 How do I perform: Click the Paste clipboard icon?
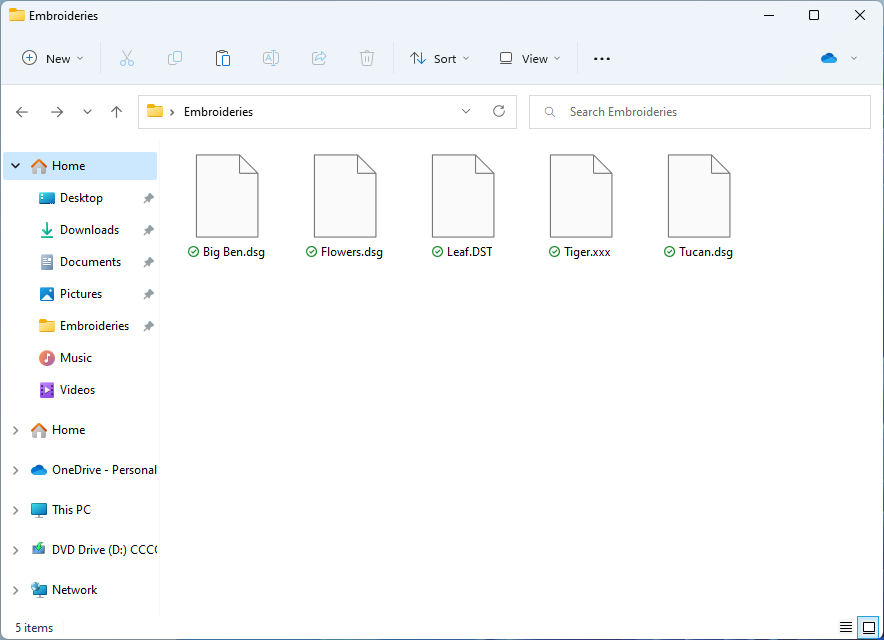pos(223,58)
